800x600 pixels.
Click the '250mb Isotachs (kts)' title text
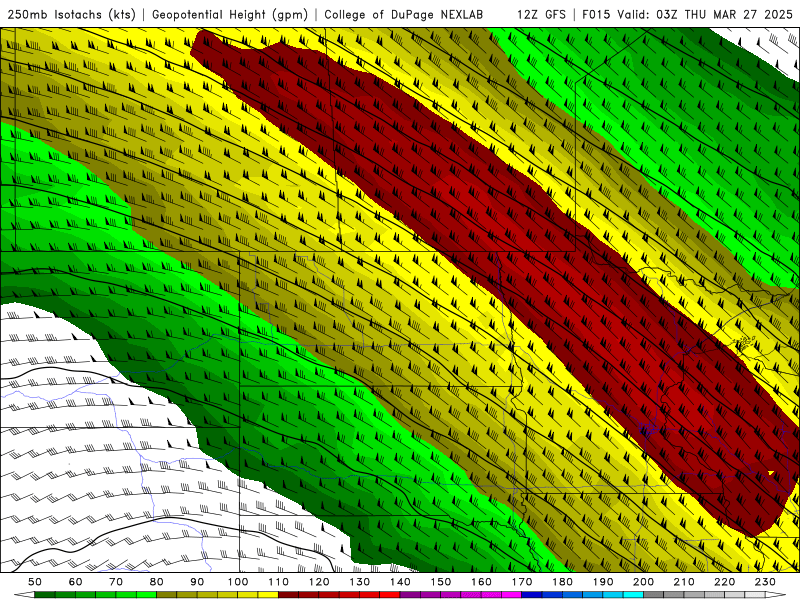point(71,14)
